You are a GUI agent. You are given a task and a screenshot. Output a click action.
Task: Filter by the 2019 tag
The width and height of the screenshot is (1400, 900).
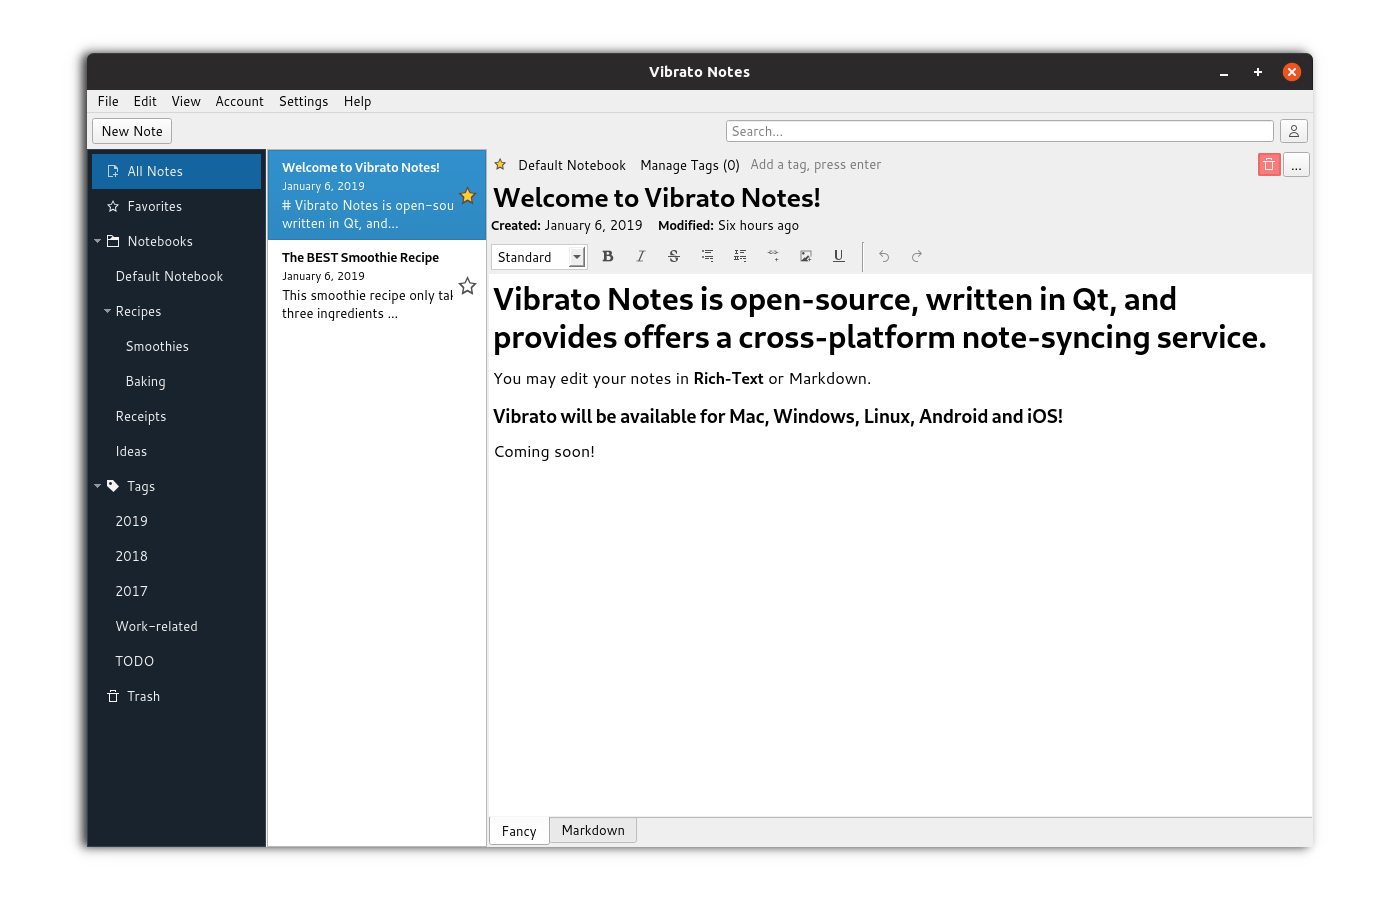tap(131, 521)
